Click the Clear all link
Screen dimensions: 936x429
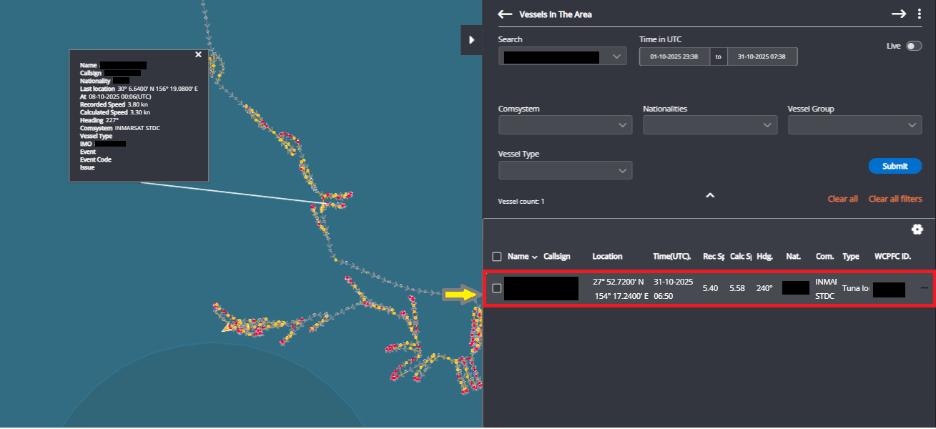click(x=842, y=199)
